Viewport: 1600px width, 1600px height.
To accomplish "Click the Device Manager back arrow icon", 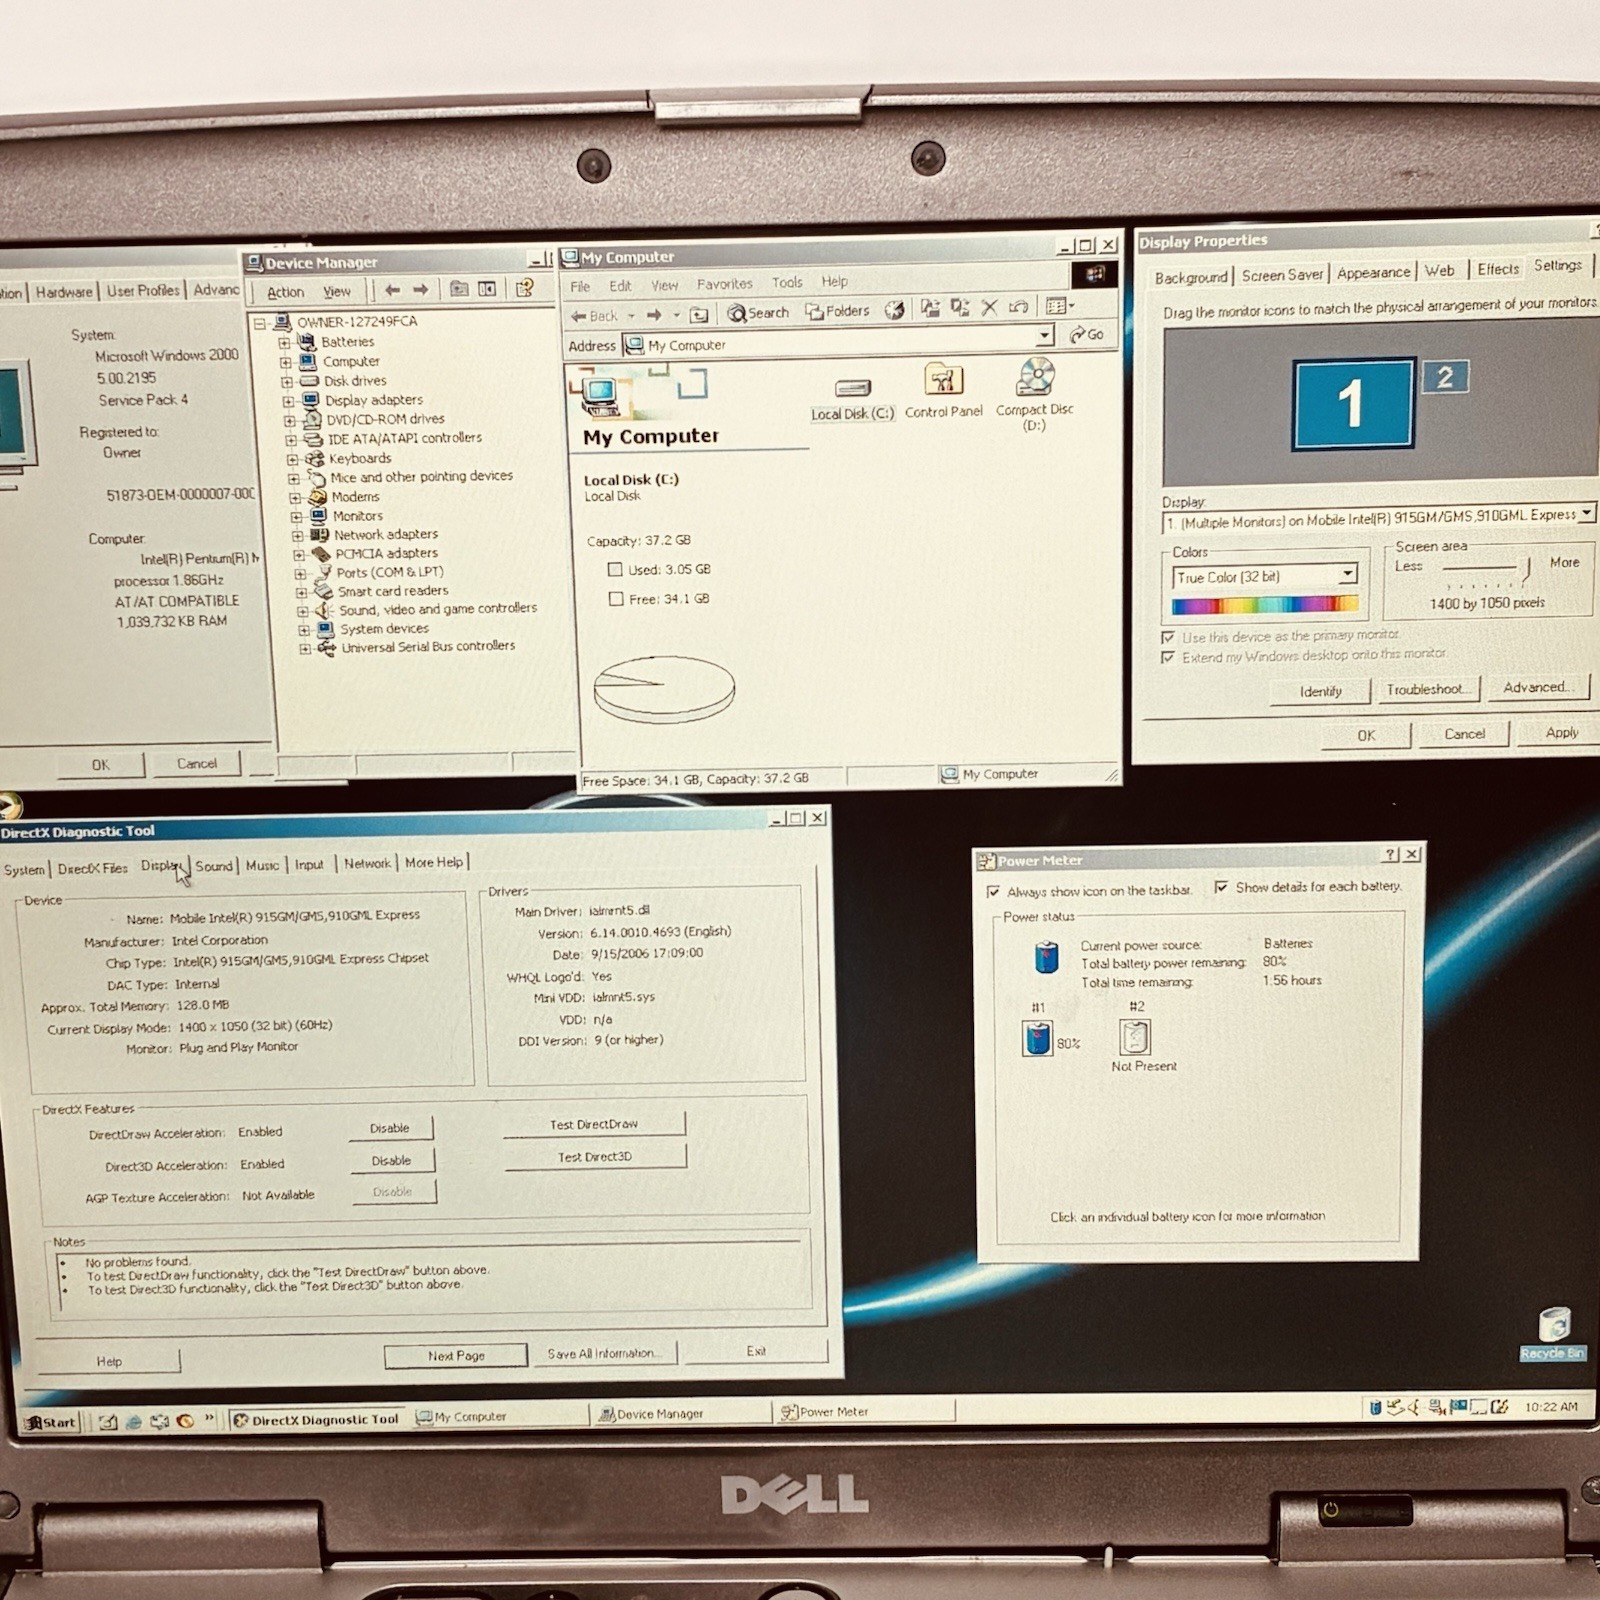I will point(393,290).
